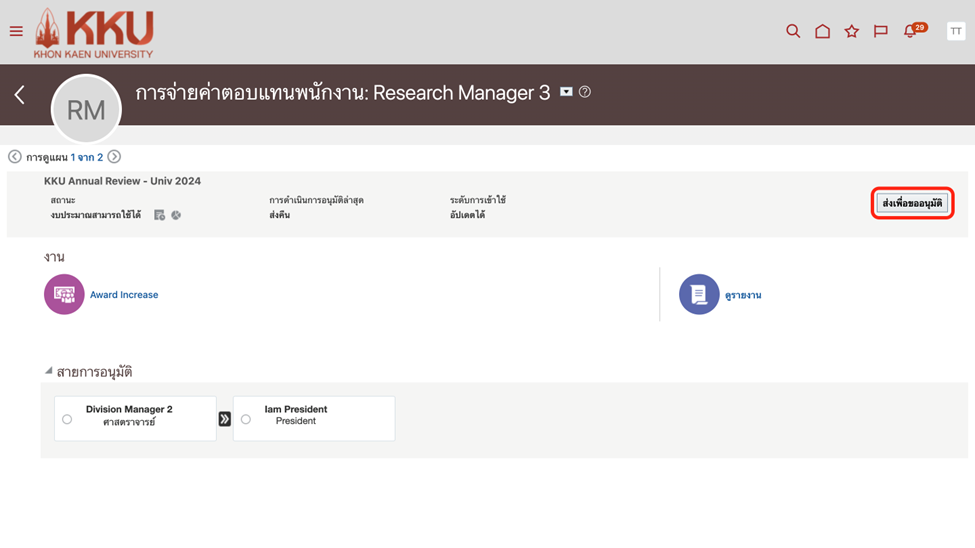Open dropdown arrow next to Research Manager 3
Image resolution: width=975 pixels, height=548 pixels.
point(566,92)
